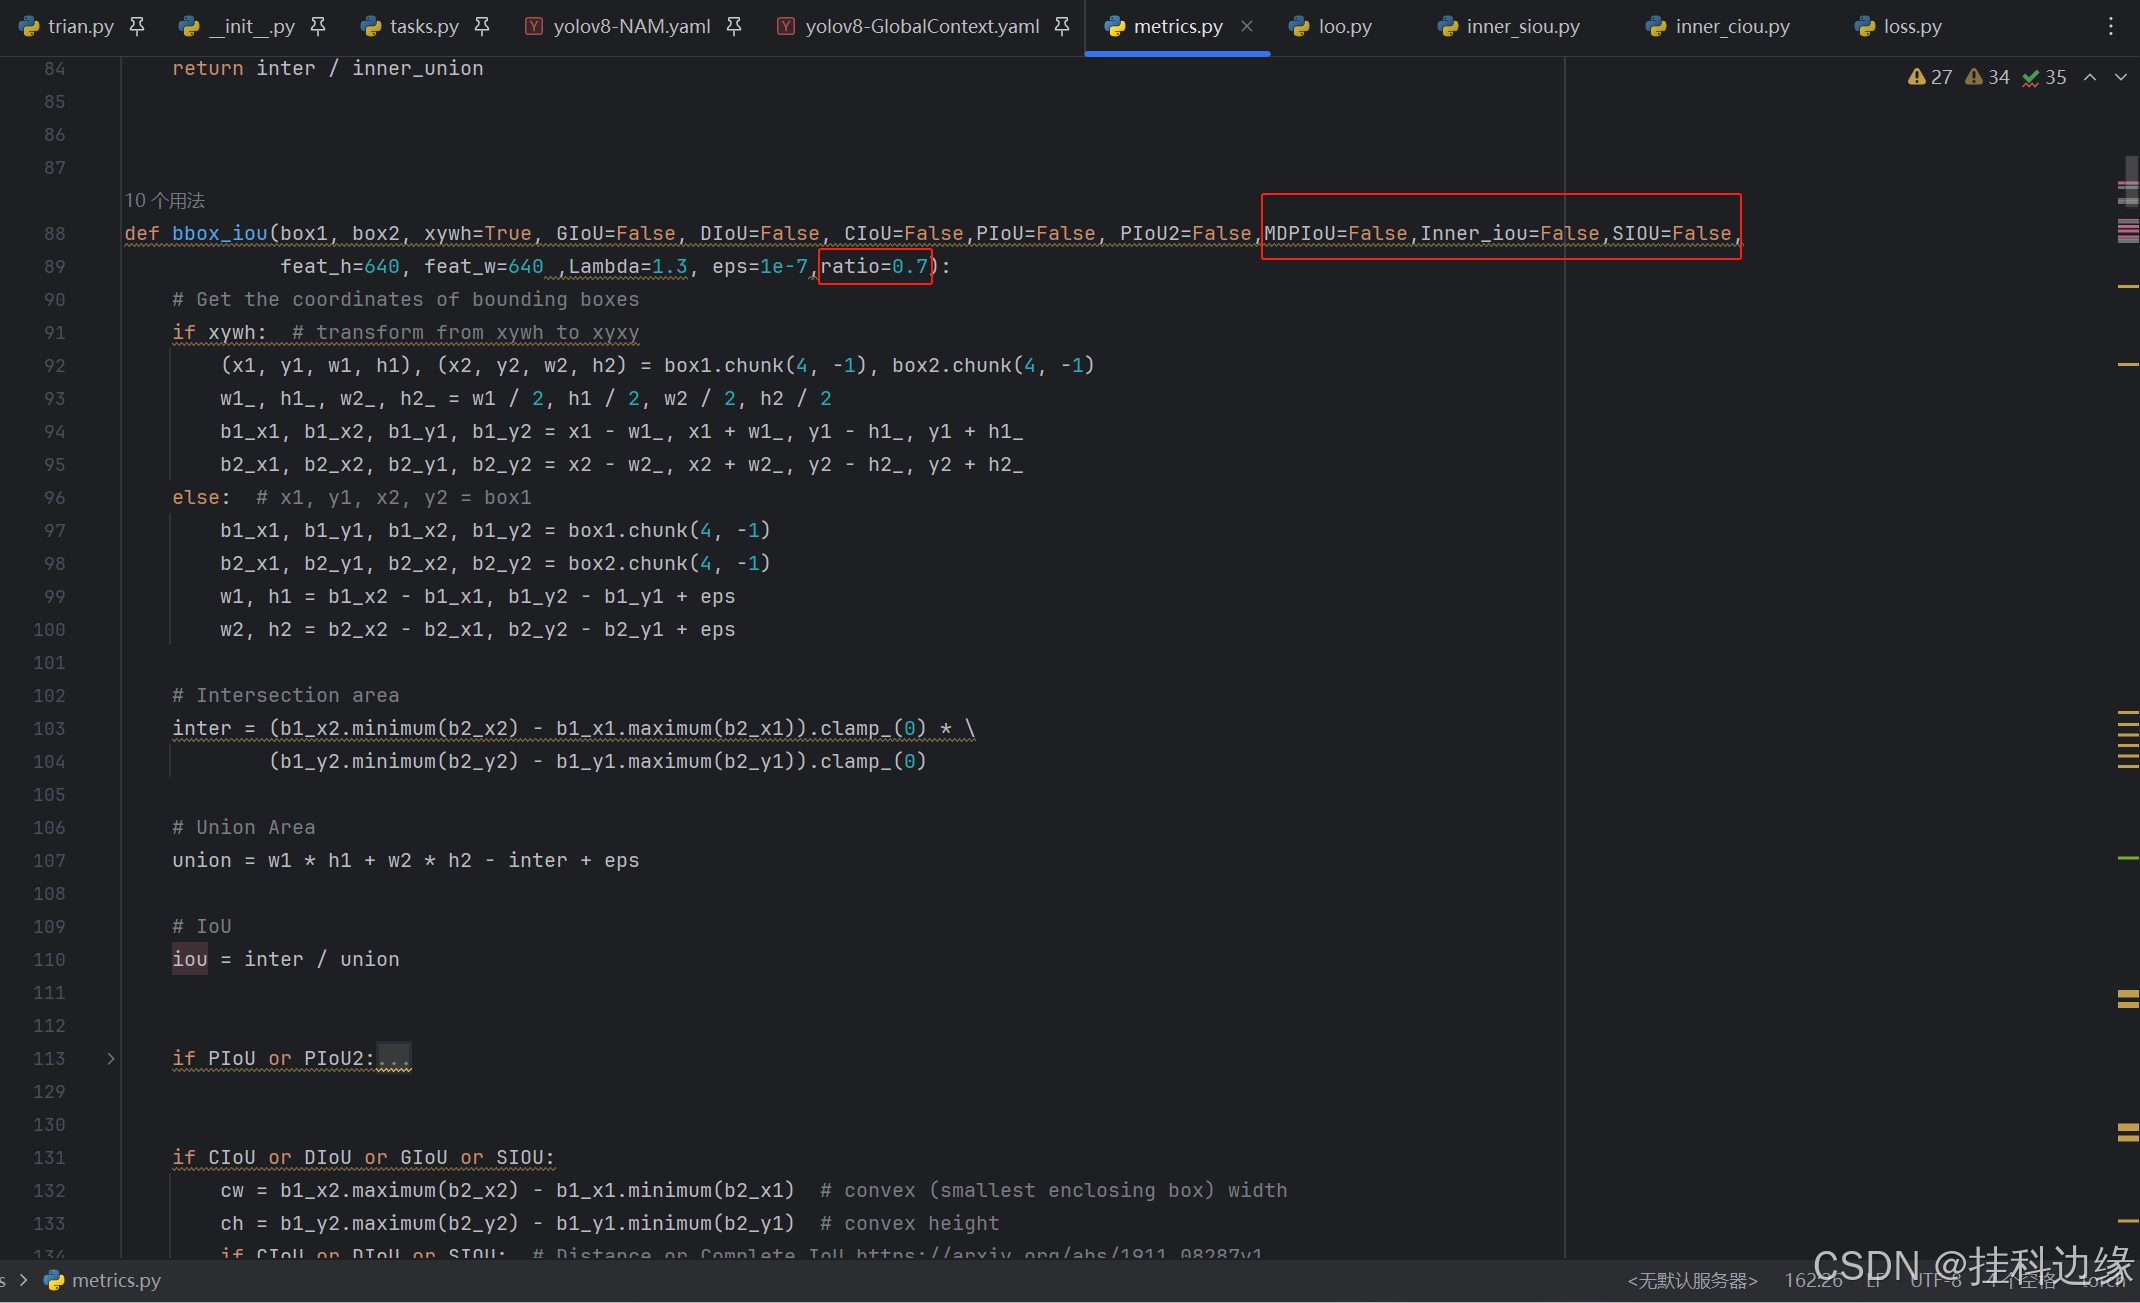Open the editor tabs overflow menu

[2111, 26]
